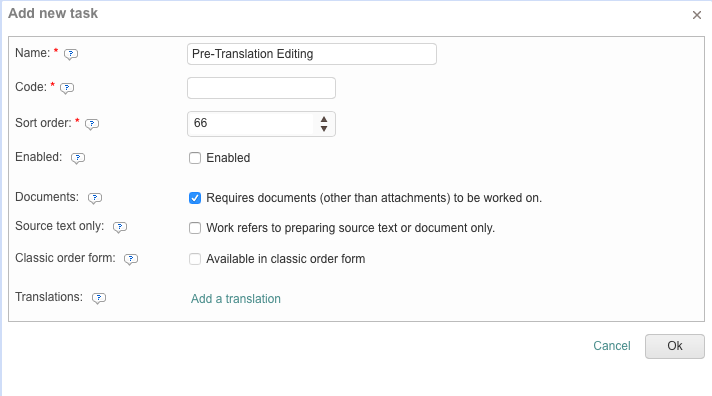Open help bubble next to Name

point(71,54)
